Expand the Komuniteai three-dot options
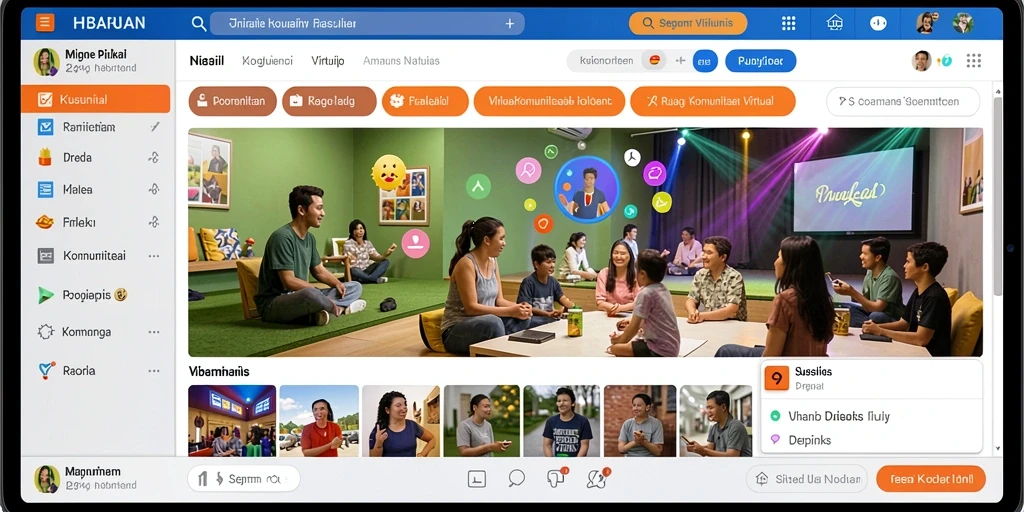The height and width of the screenshot is (512, 1024). [154, 256]
